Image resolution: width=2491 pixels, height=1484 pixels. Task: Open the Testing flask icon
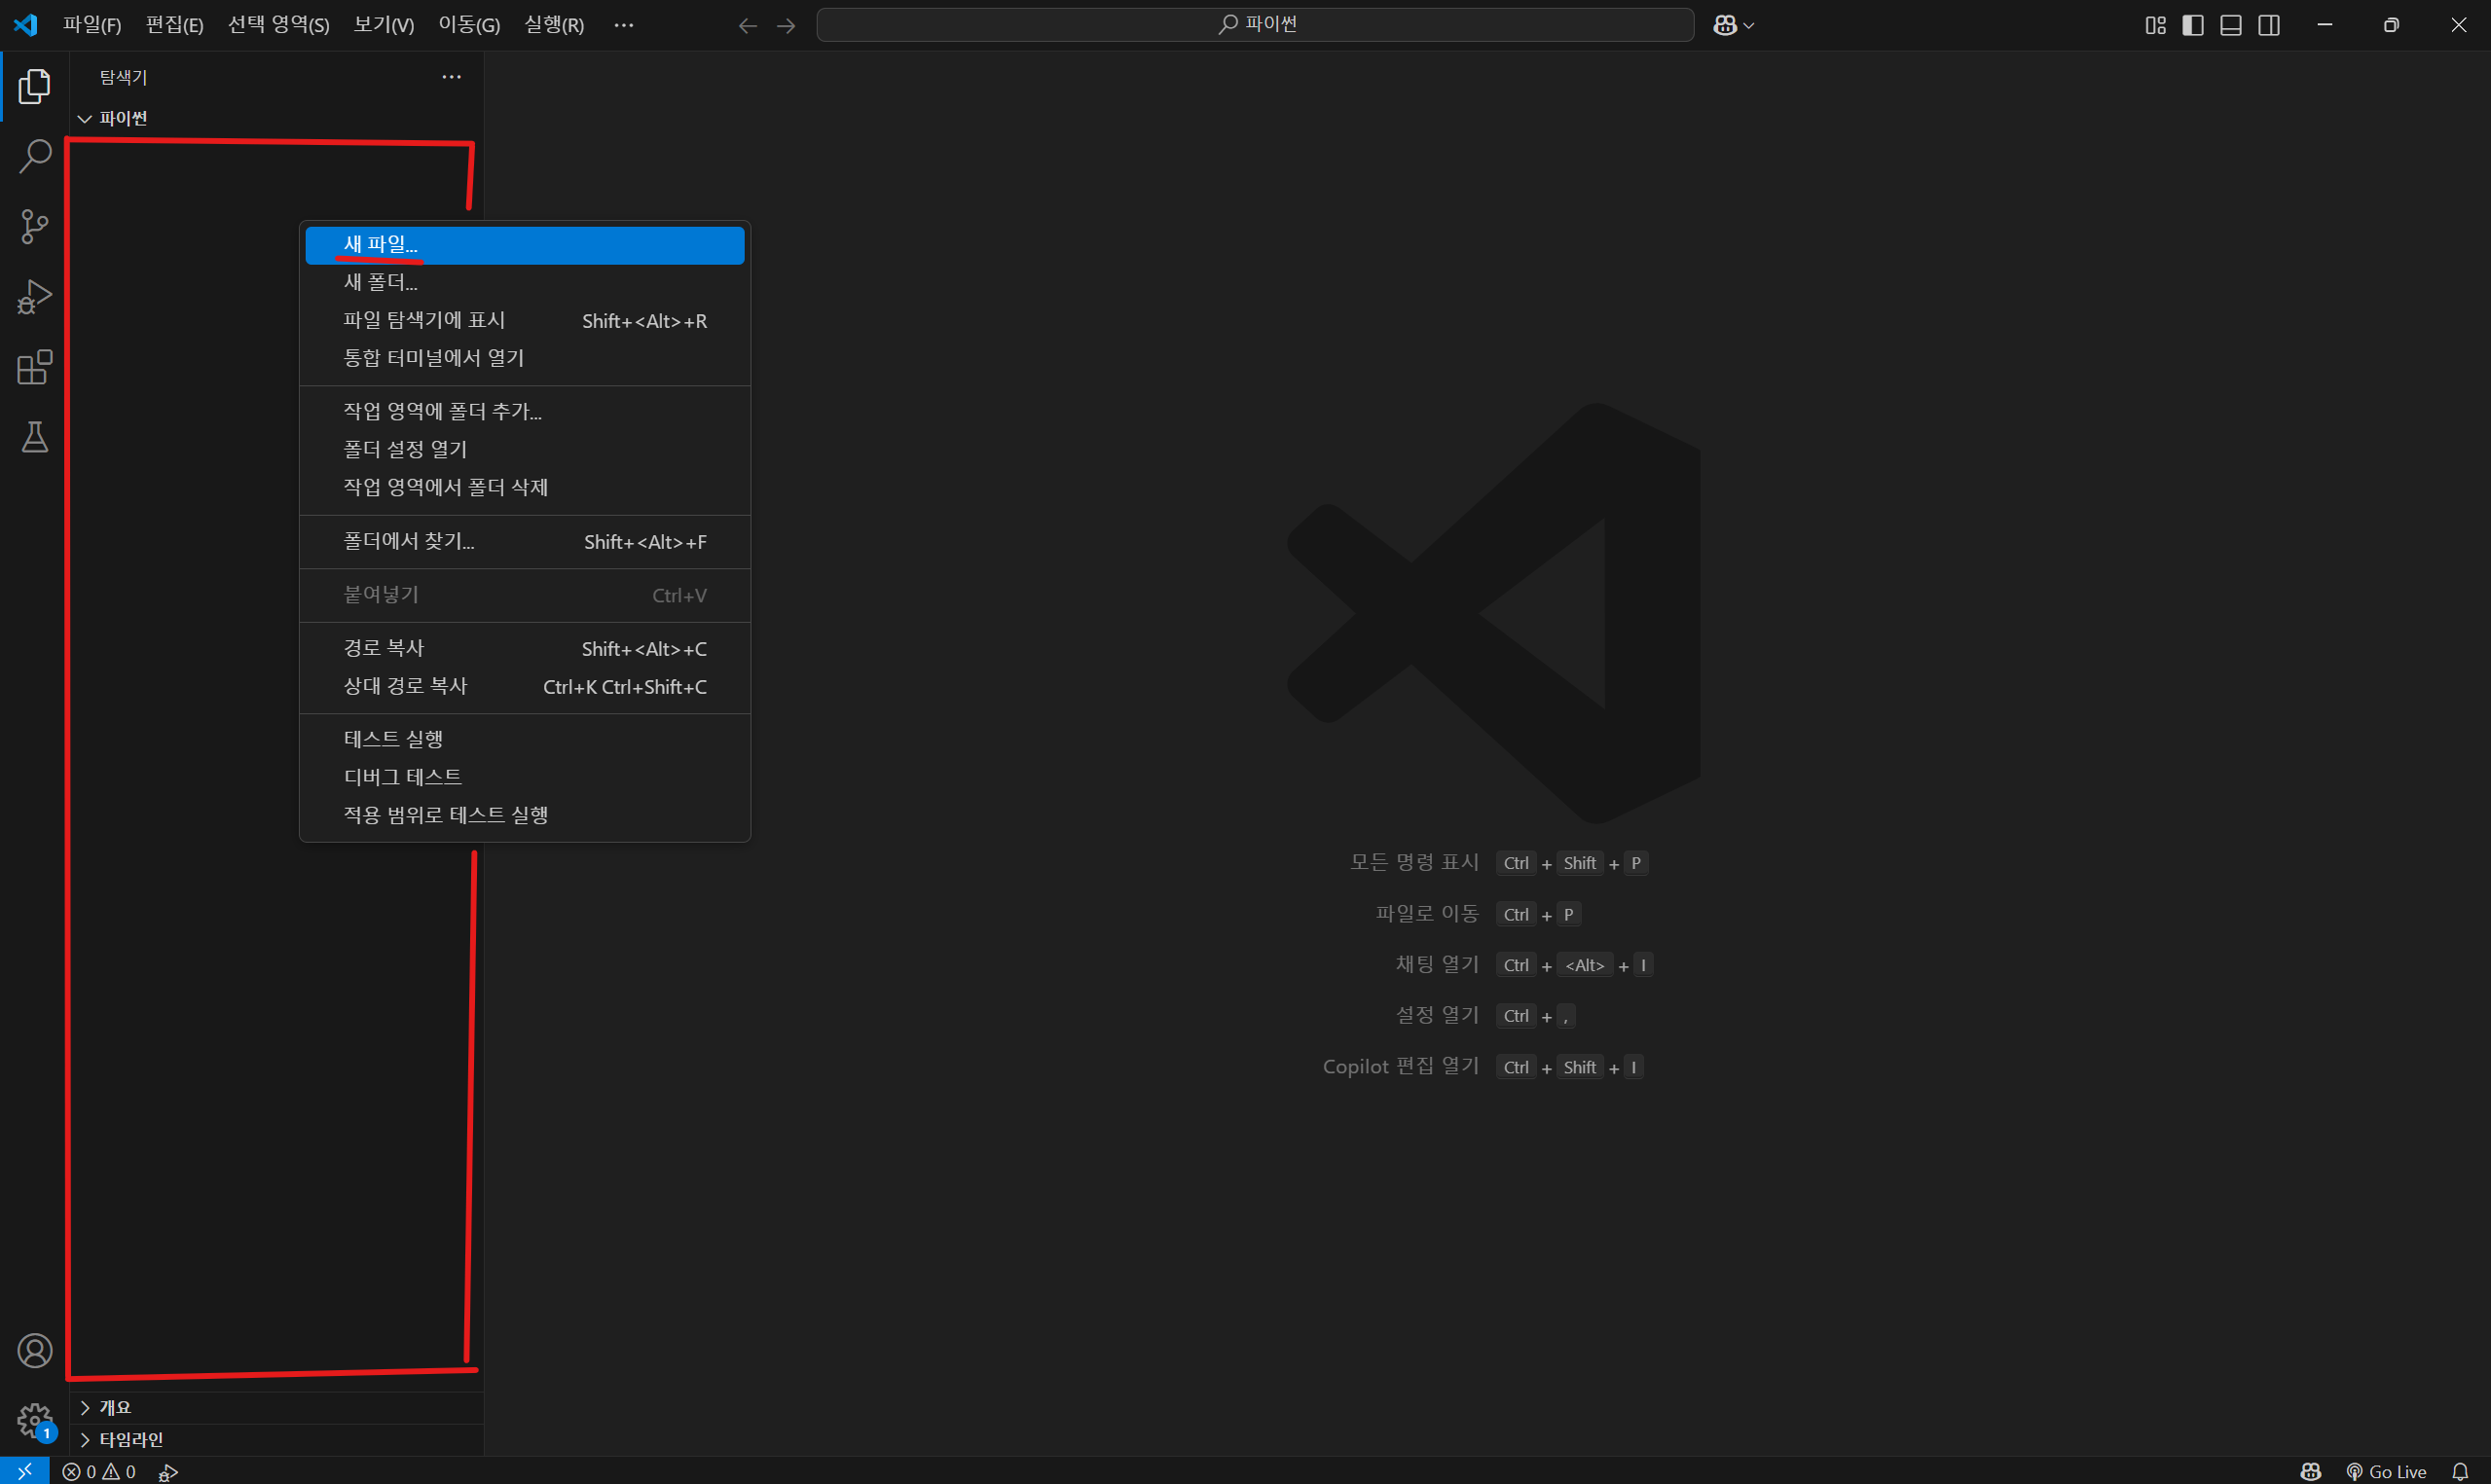click(x=35, y=437)
